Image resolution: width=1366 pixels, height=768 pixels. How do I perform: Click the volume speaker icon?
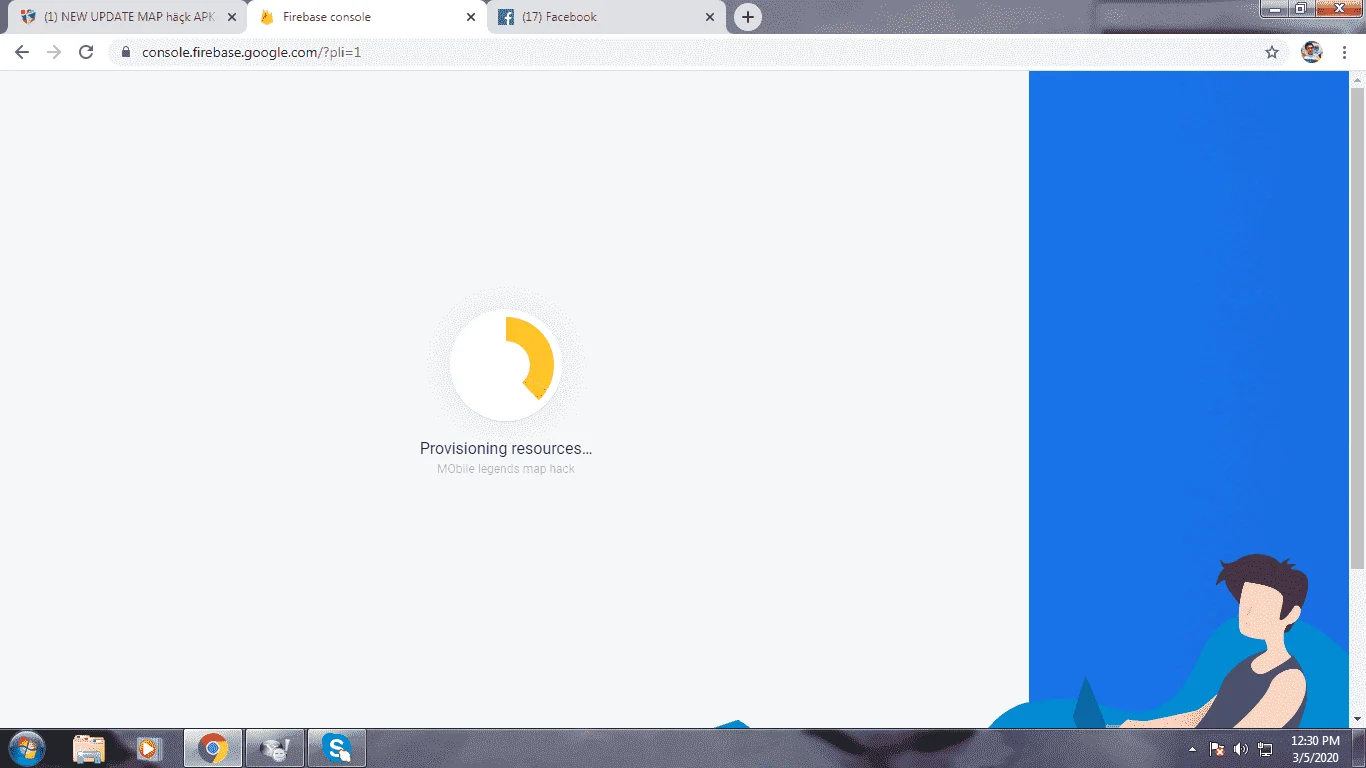pos(1241,749)
